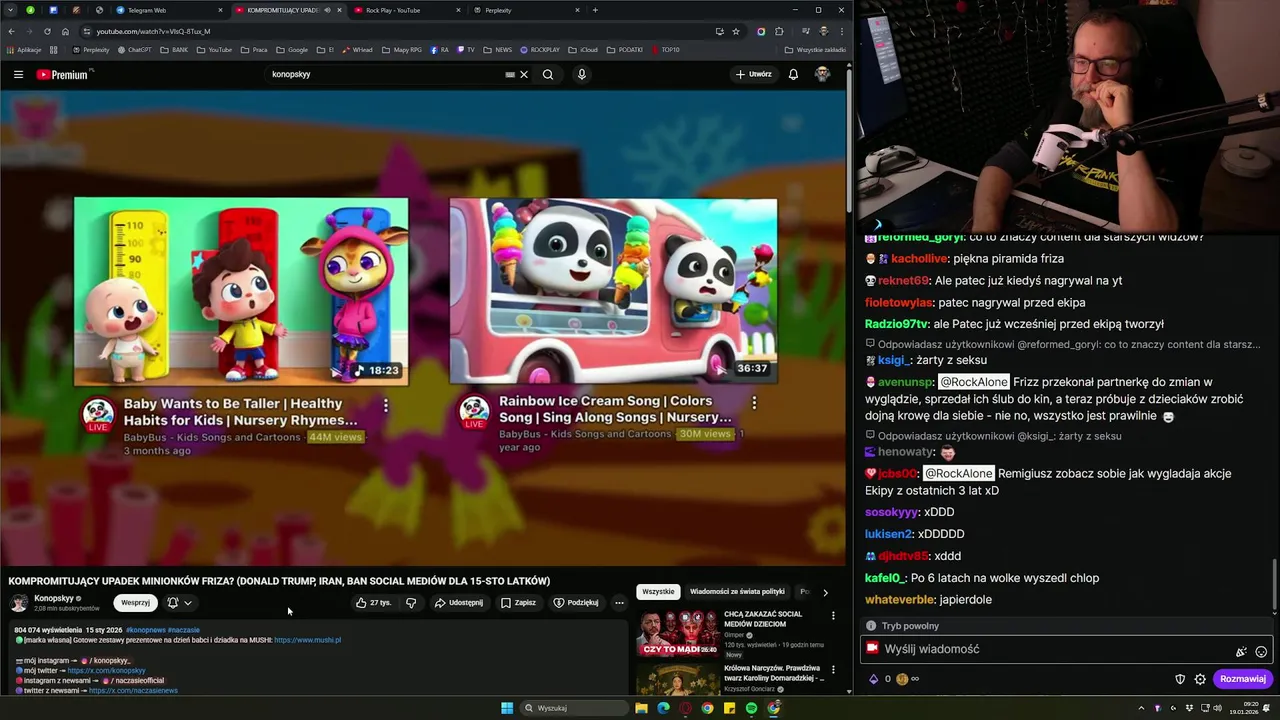Open the Wszystkie zakładki folder
Image resolution: width=1280 pixels, height=720 pixels.
pyautogui.click(x=815, y=49)
